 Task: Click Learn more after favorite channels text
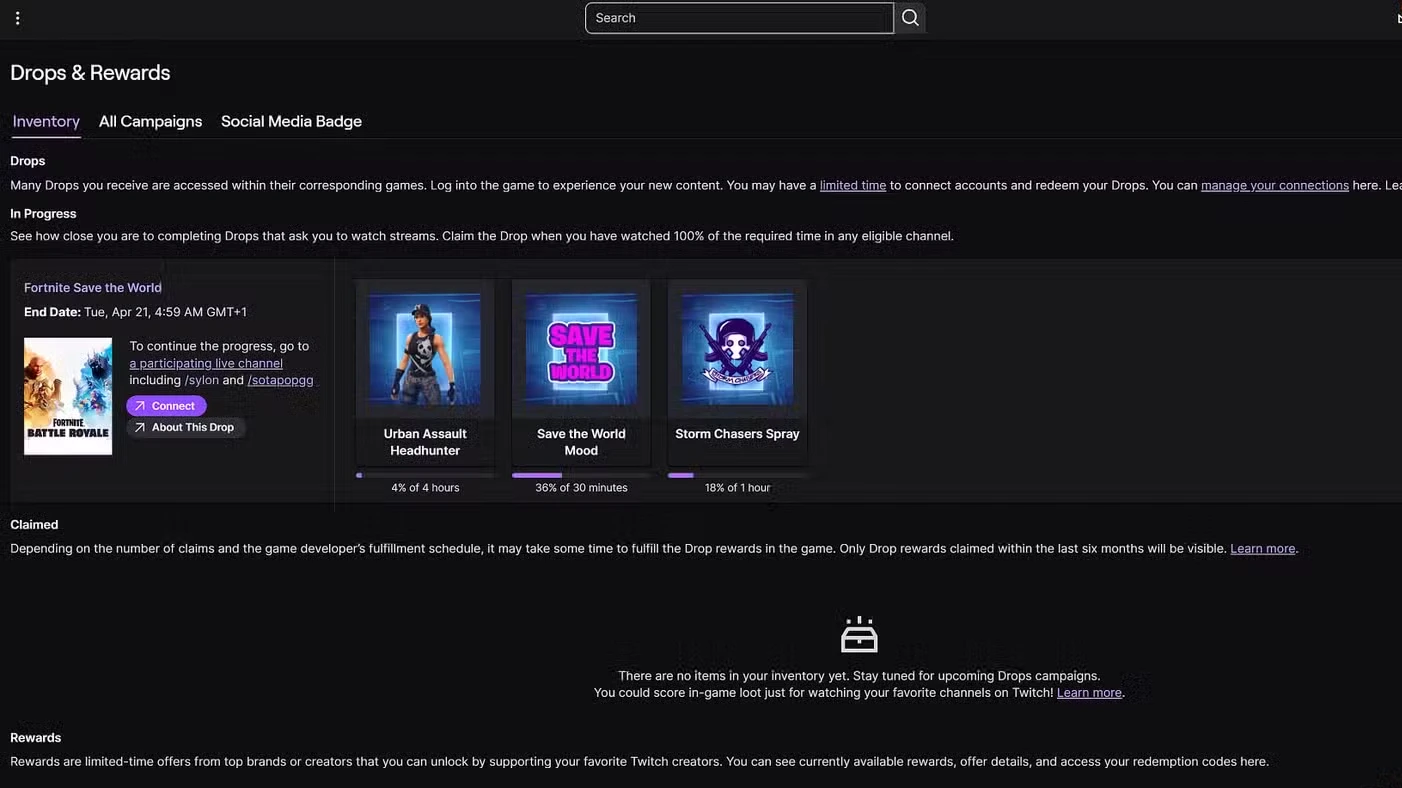pyautogui.click(x=1089, y=692)
